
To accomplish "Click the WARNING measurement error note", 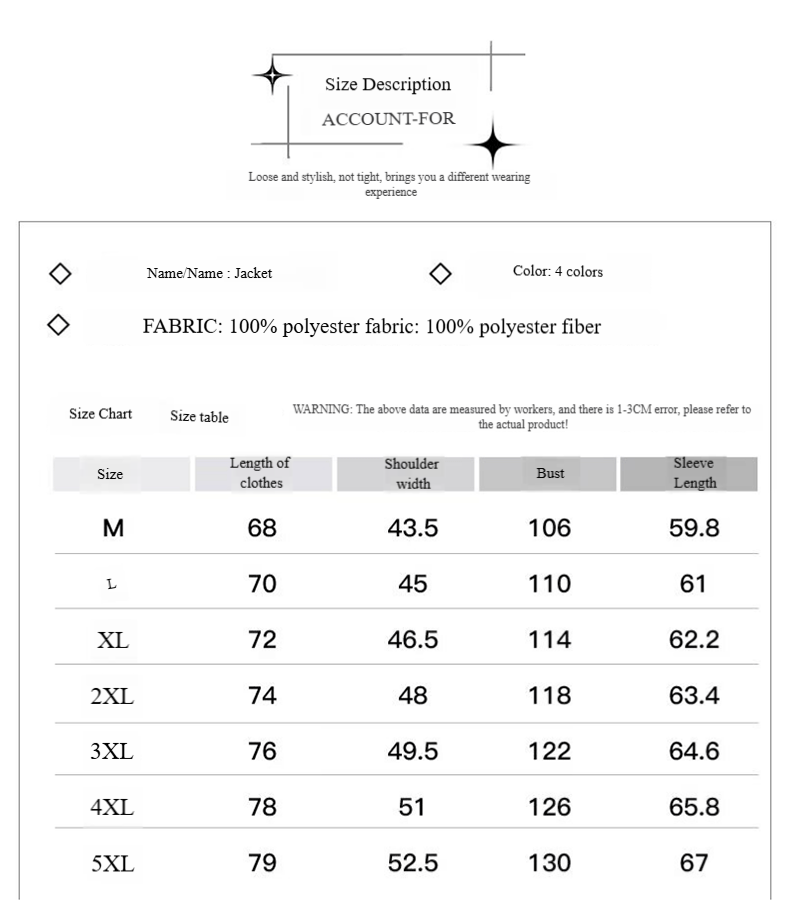I will click(x=522, y=417).
